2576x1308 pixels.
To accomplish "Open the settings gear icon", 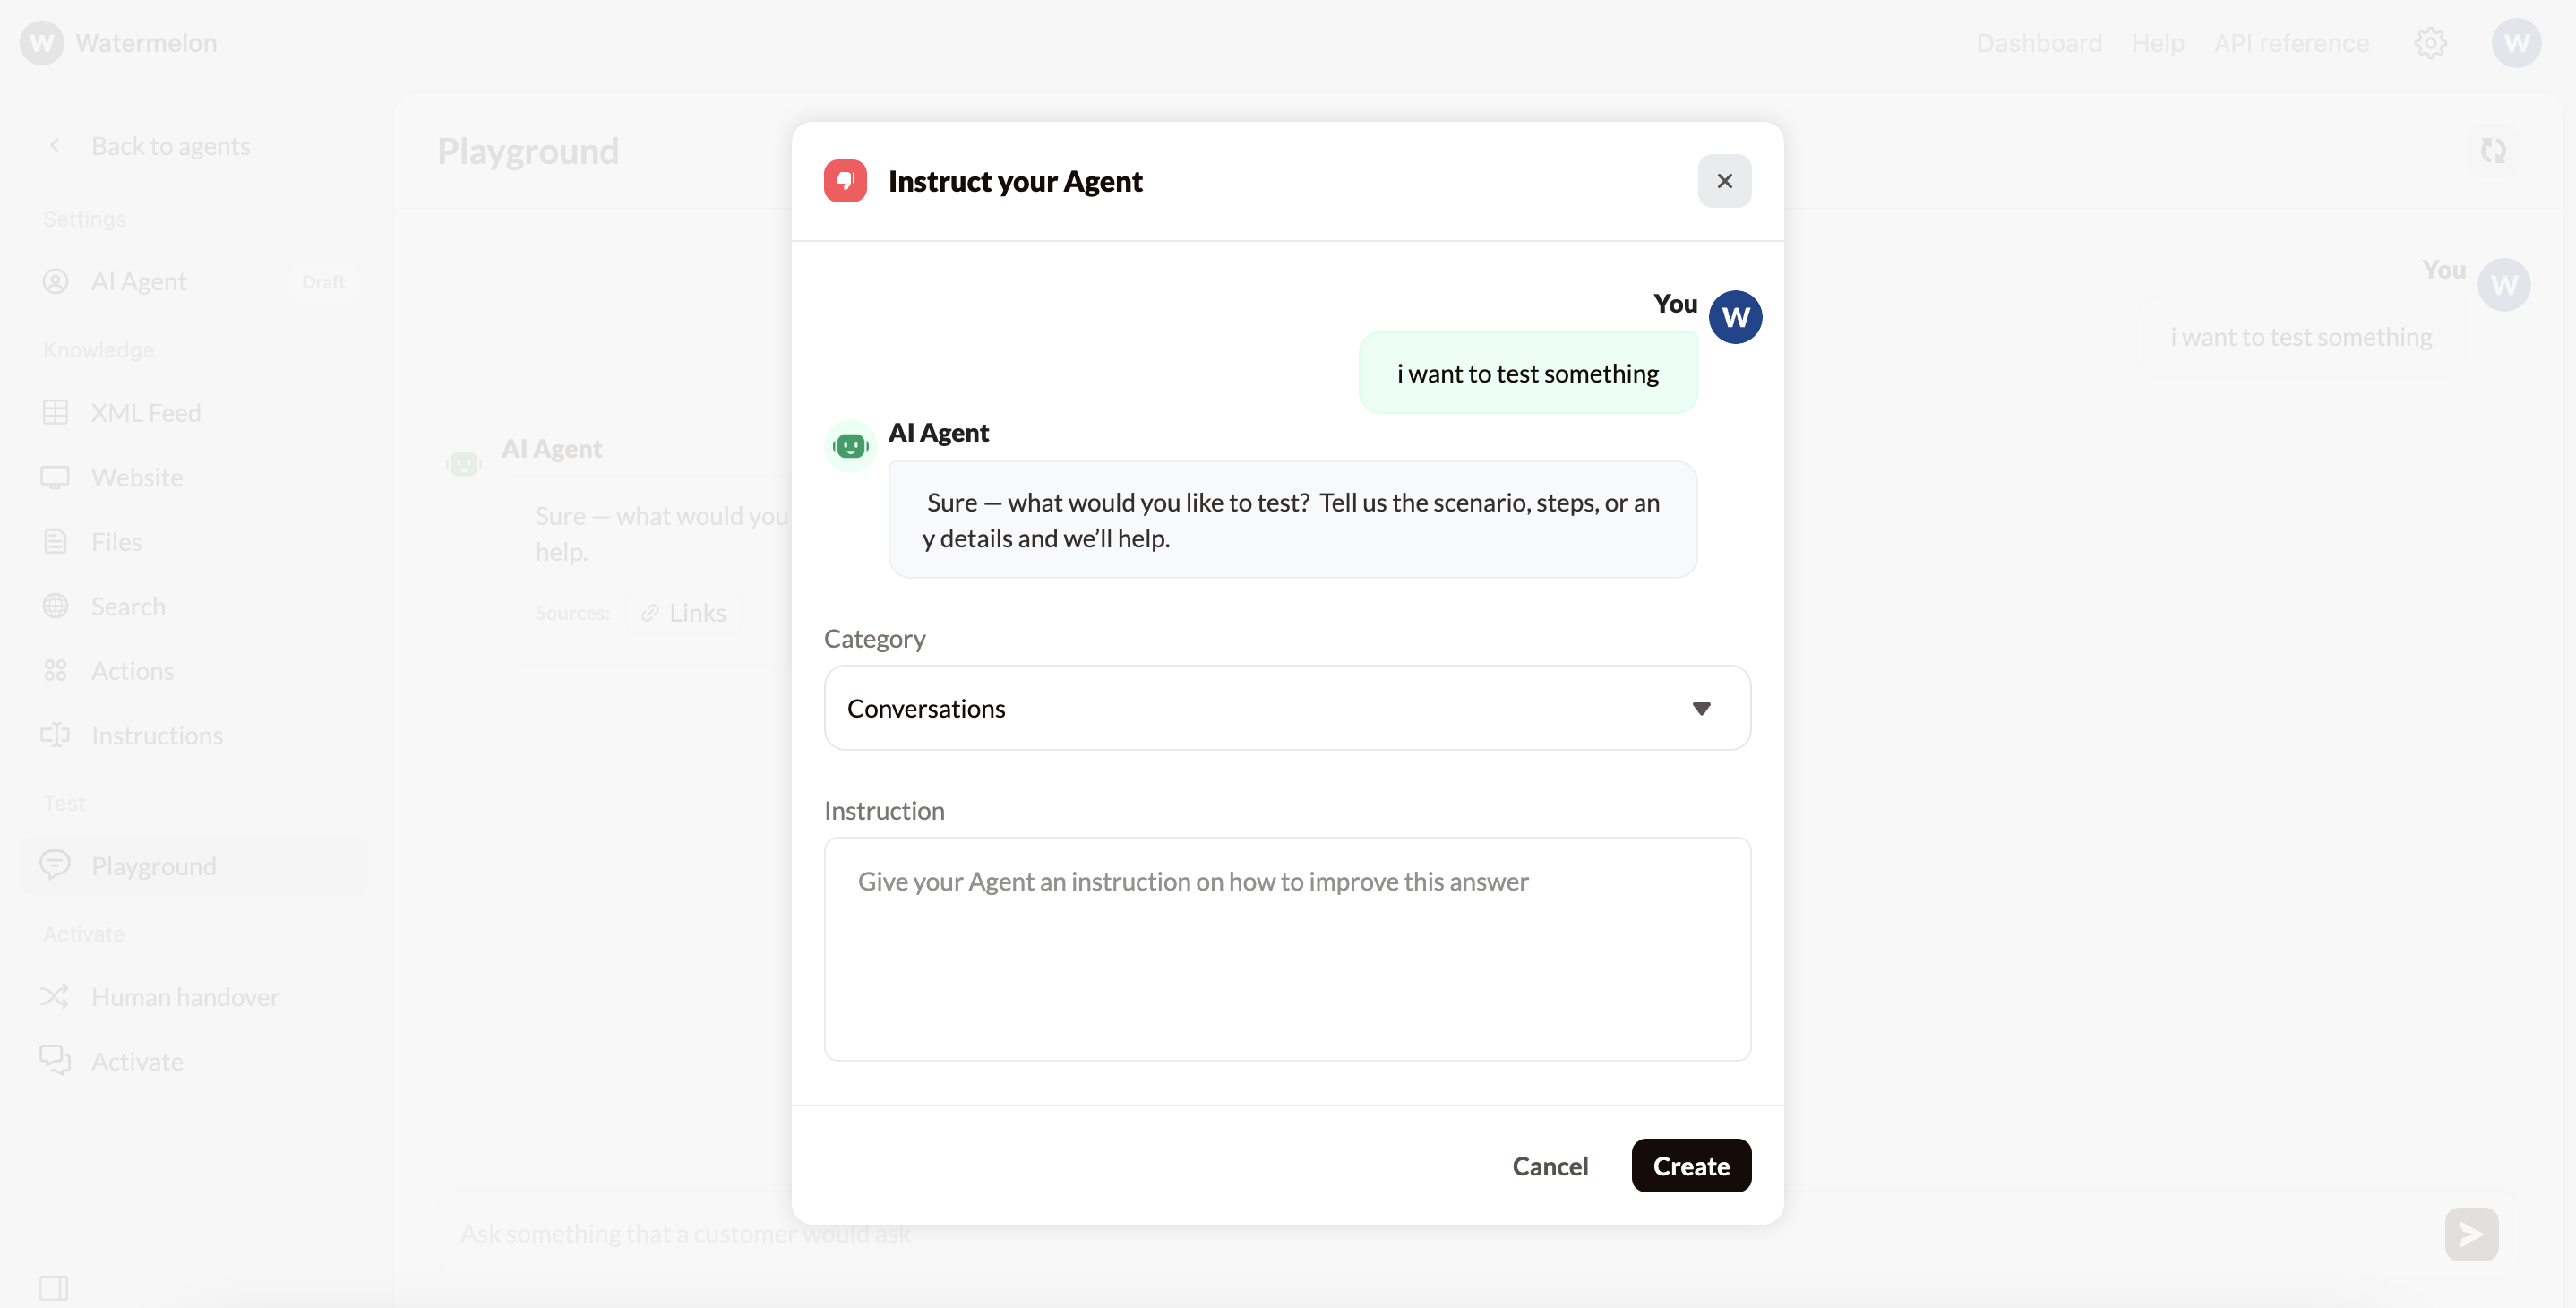I will [x=2430, y=43].
